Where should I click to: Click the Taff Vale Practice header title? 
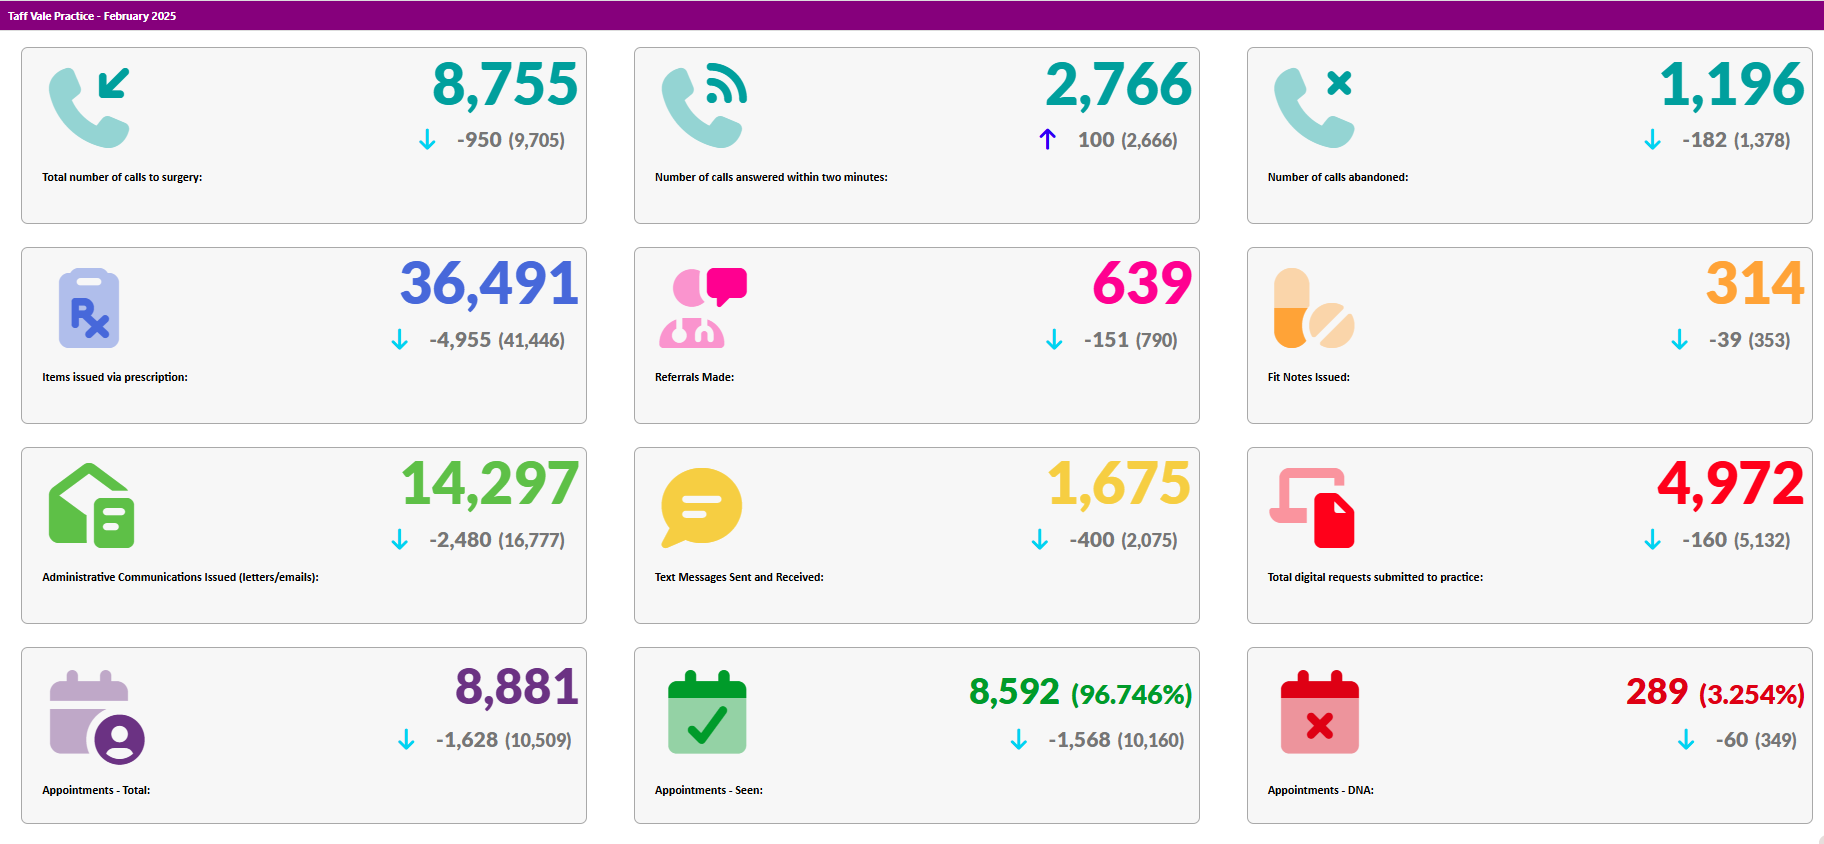point(92,16)
